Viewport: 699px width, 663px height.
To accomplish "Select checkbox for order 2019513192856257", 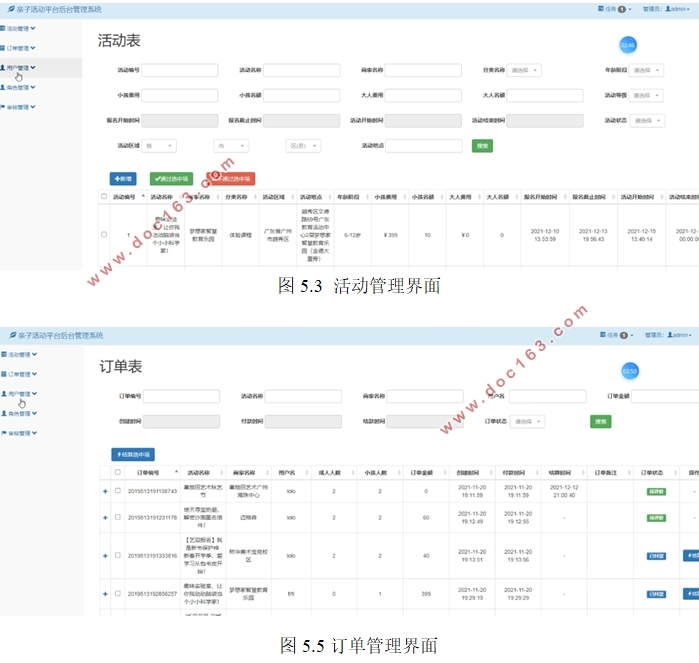I will coord(118,593).
